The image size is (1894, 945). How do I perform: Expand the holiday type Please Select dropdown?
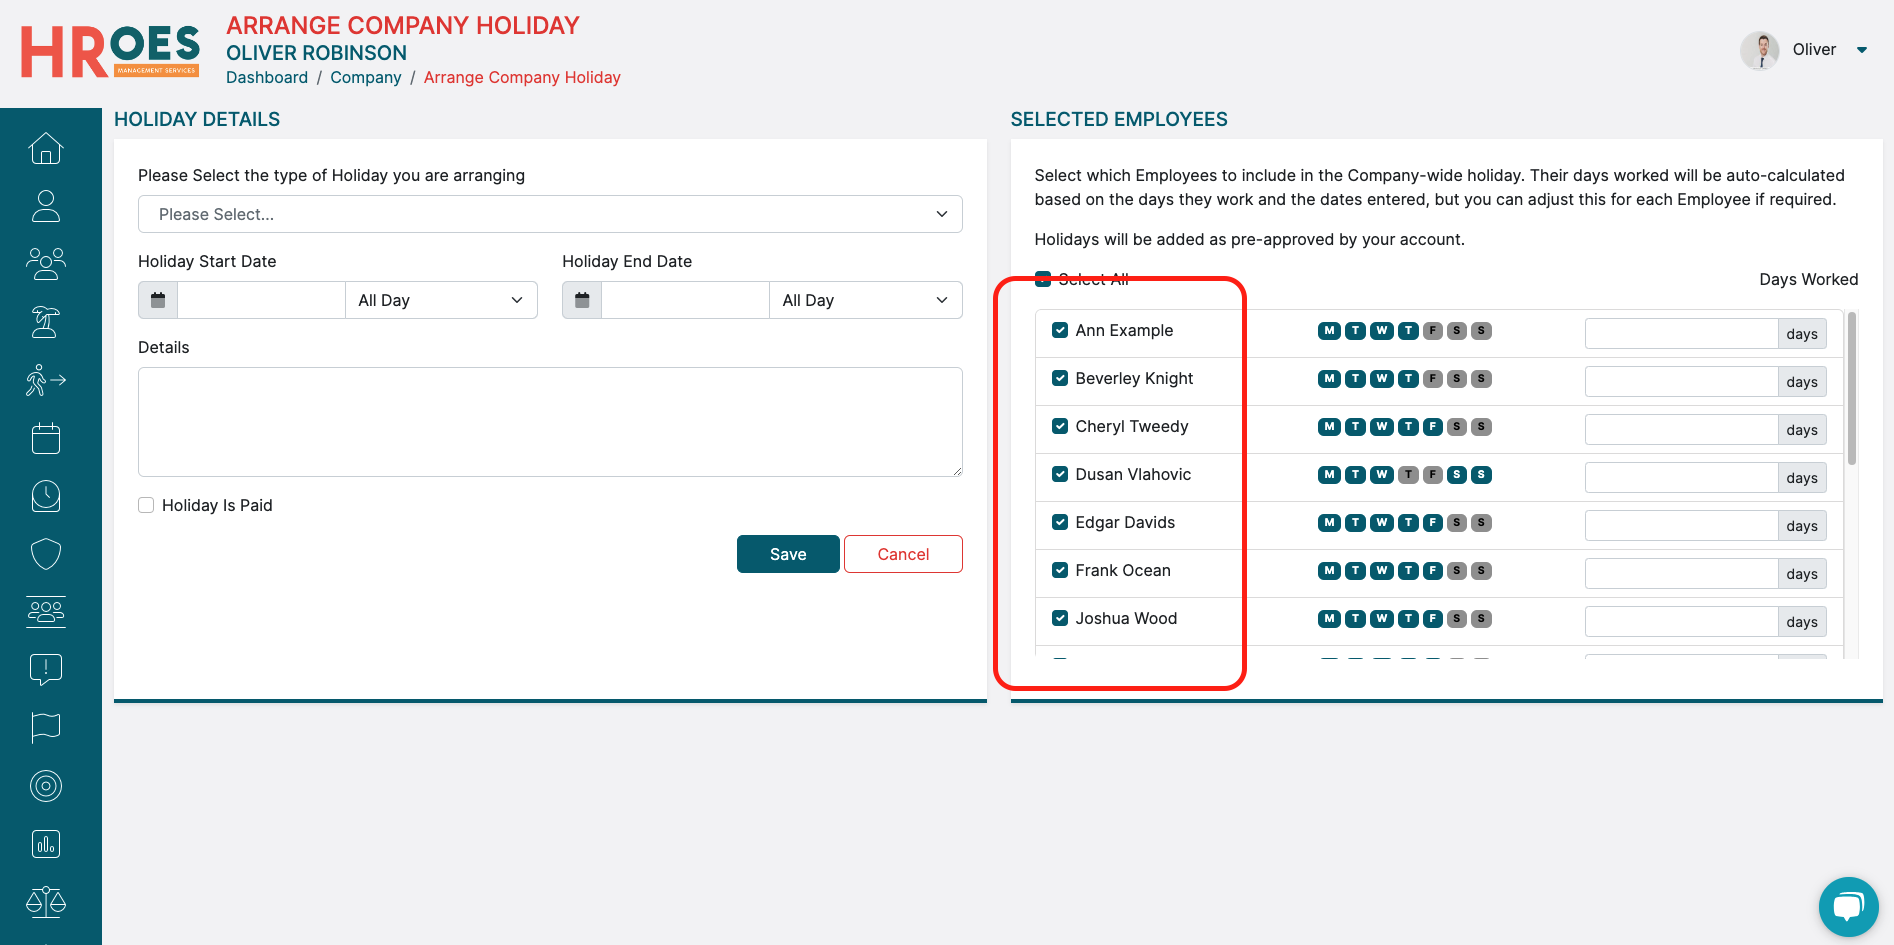550,214
